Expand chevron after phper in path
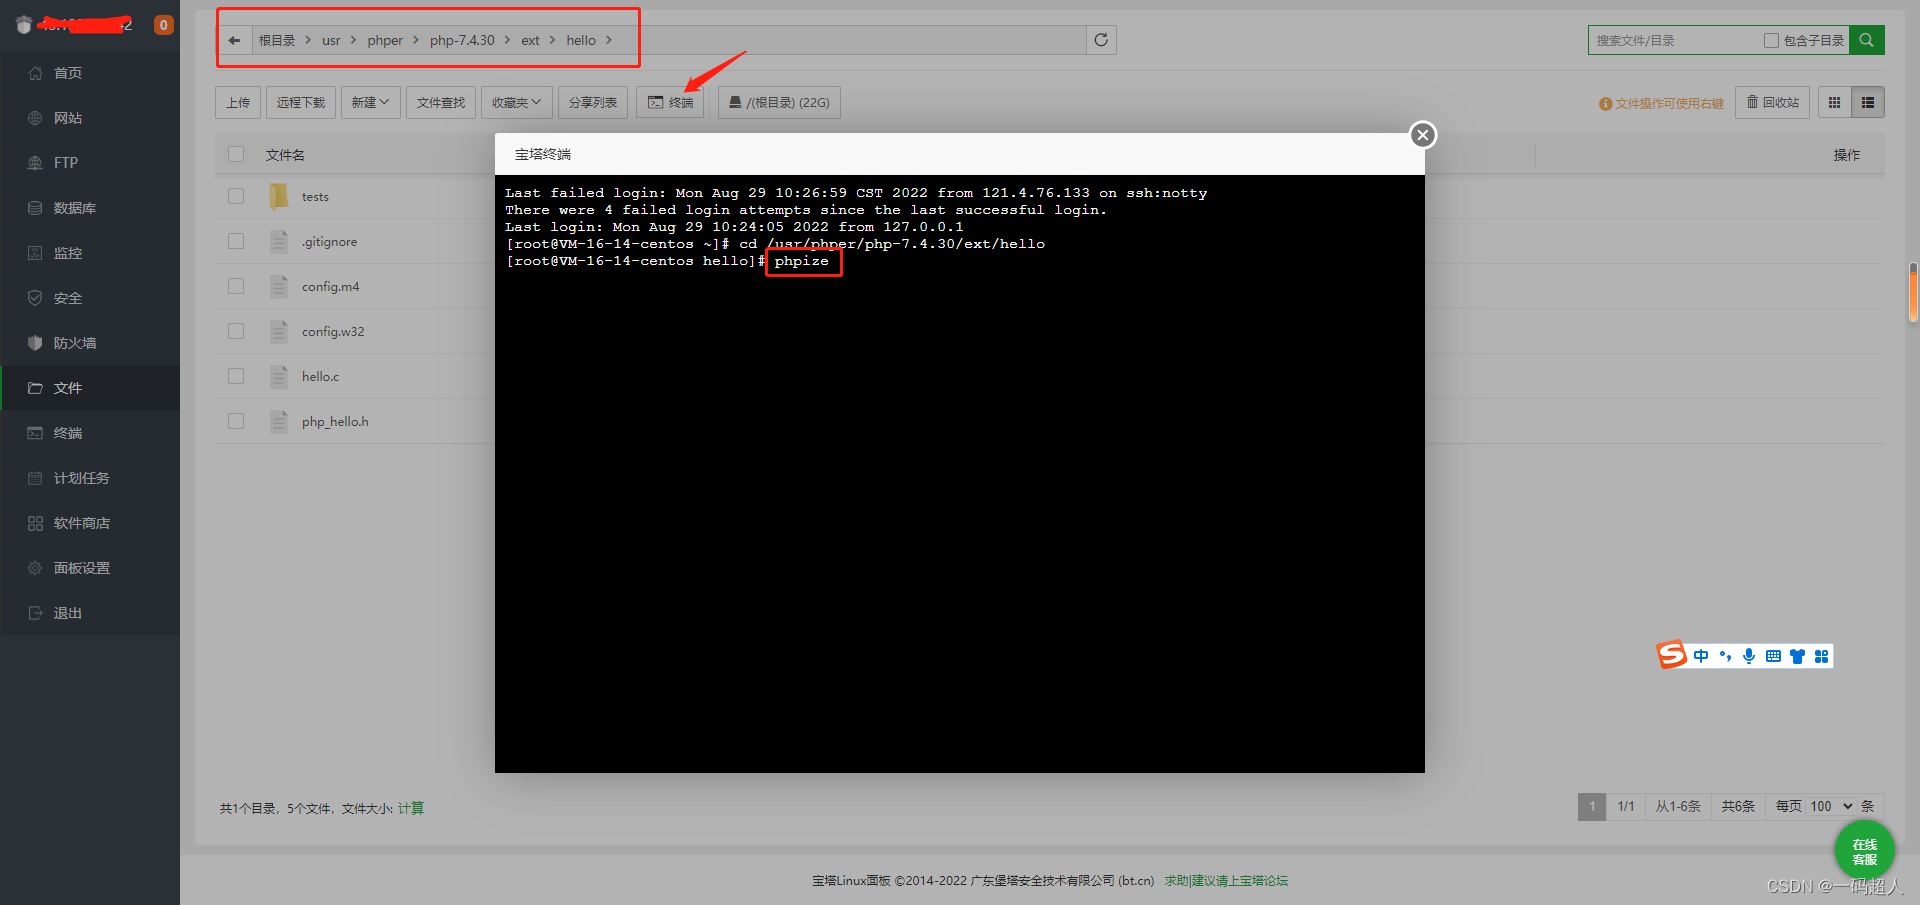Image resolution: width=1920 pixels, height=905 pixels. tap(416, 40)
